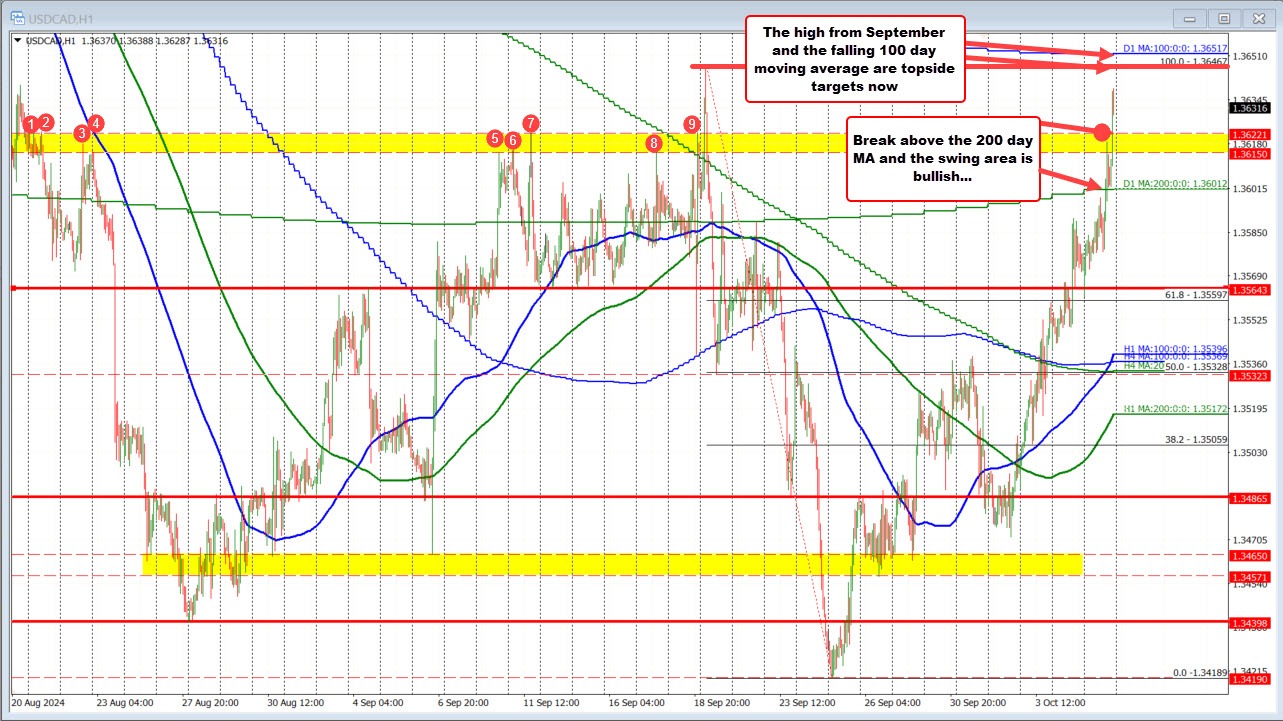Click the D1 MA:200 line label
Image resolution: width=1283 pixels, height=721 pixels.
(1176, 185)
